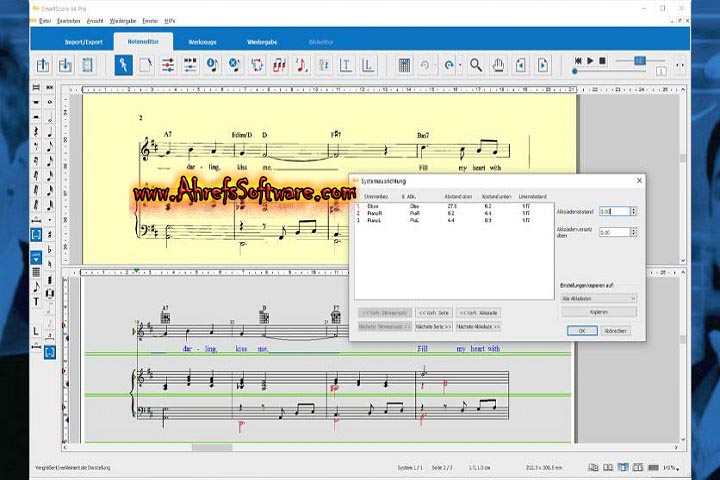Expand the 'Alle Akkoladen' dropdown
This screenshot has width=720, height=480.
coord(598,298)
